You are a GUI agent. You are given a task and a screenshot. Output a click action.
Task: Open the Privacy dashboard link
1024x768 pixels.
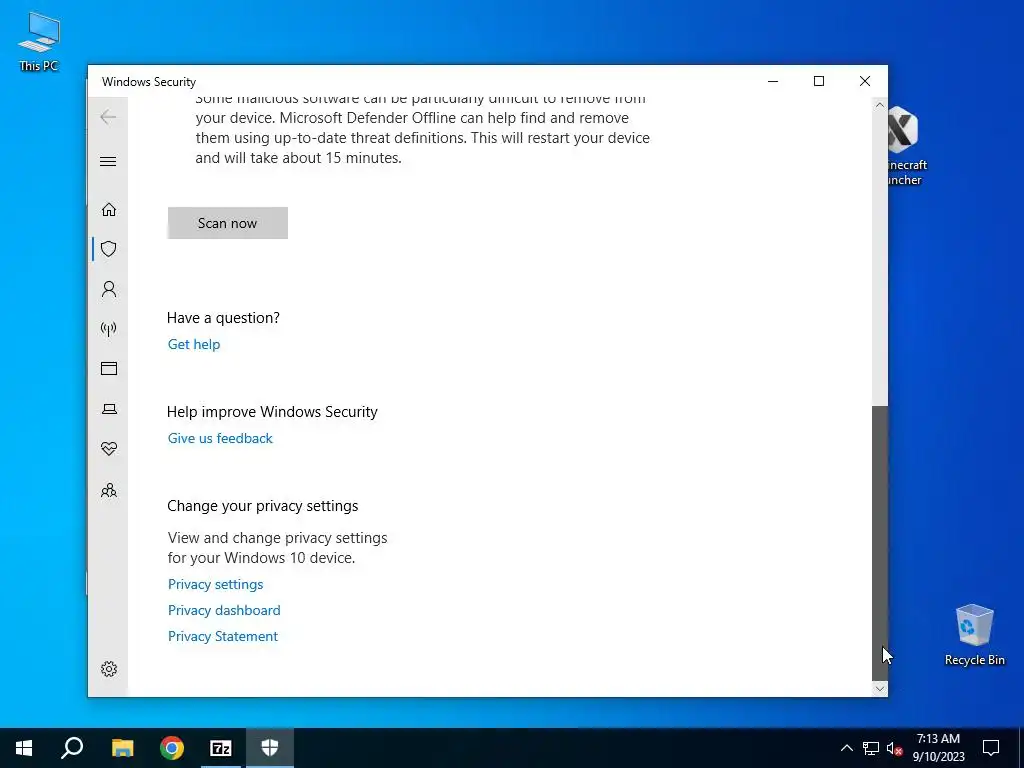point(224,610)
